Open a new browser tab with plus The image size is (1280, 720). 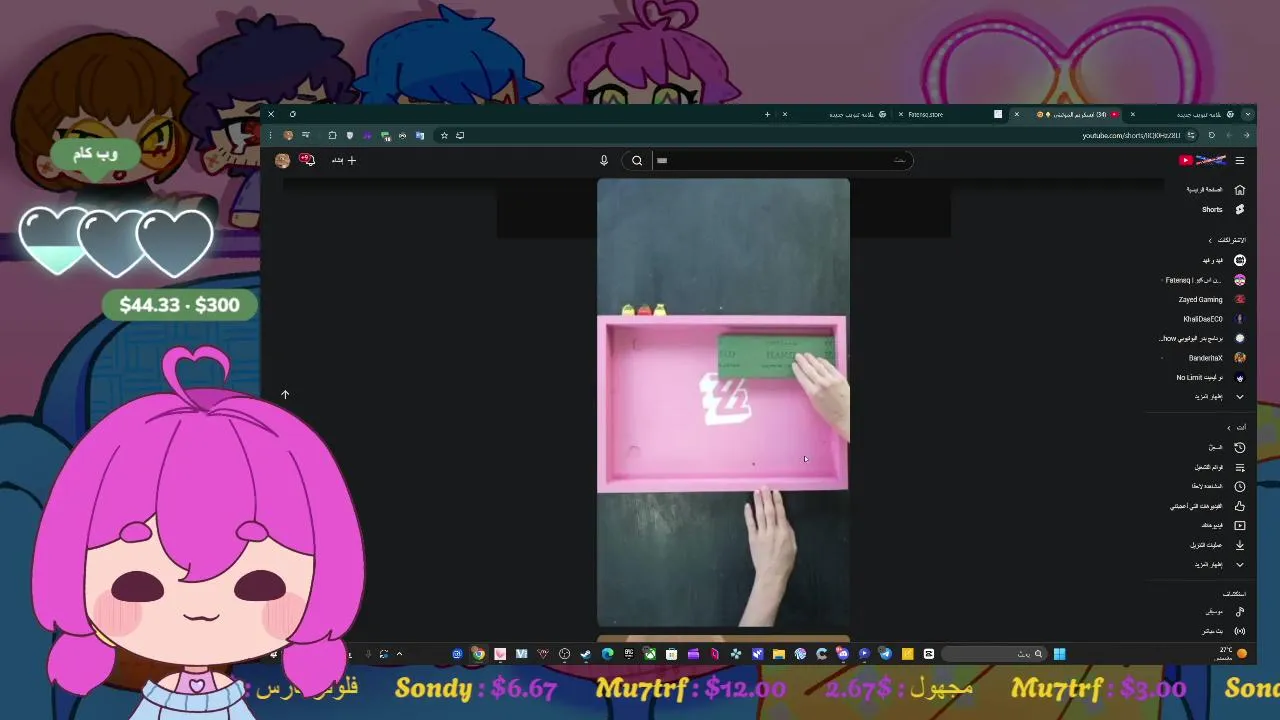[x=767, y=114]
